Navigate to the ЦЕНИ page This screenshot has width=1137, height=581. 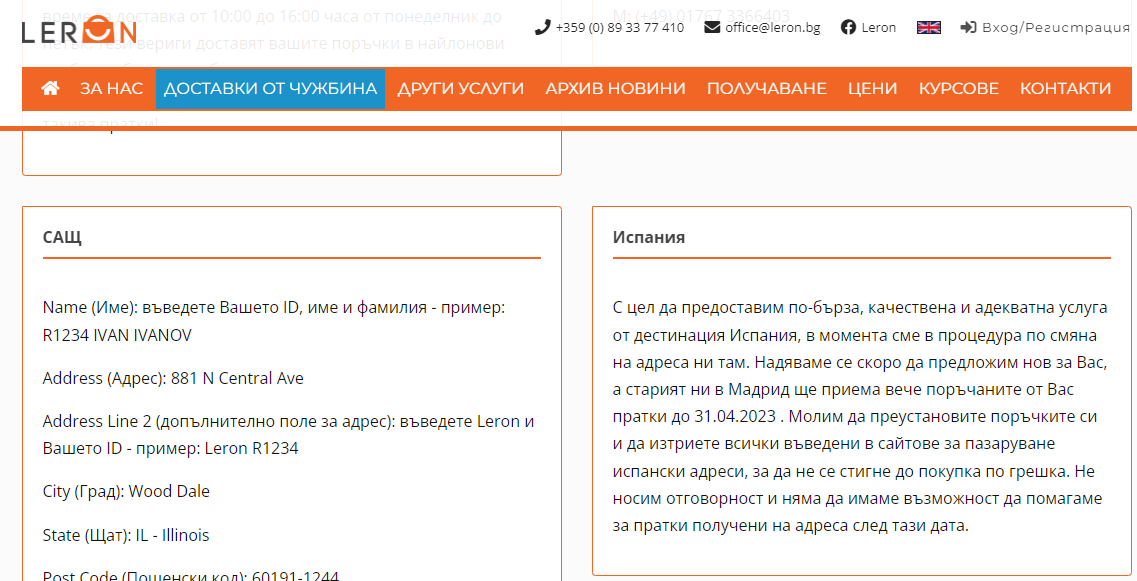click(872, 89)
